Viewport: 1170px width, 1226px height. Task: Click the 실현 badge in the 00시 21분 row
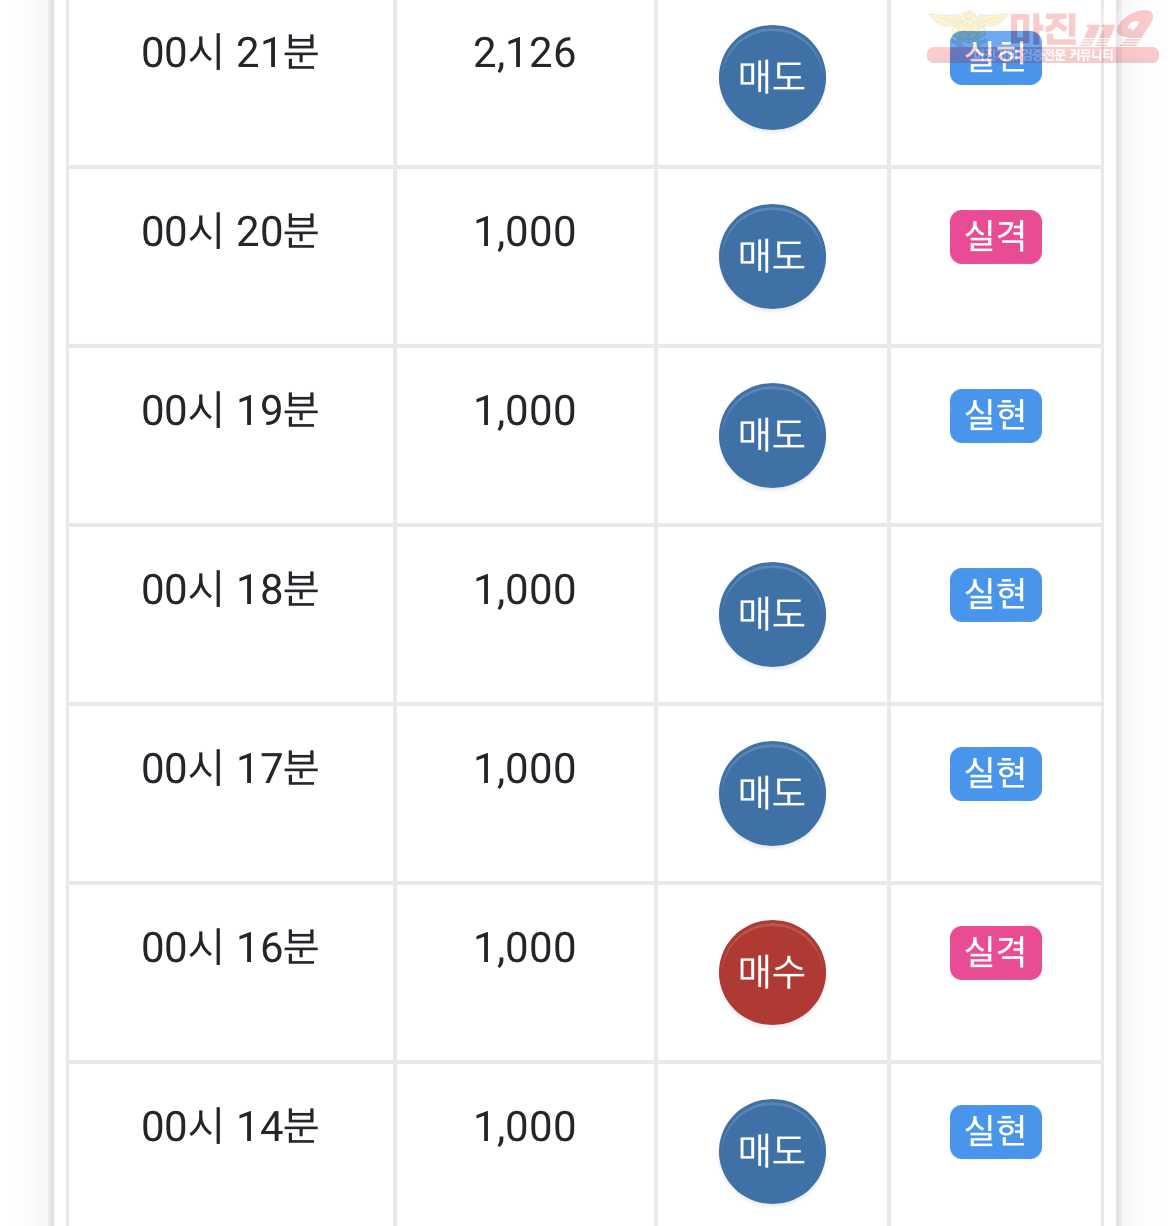click(995, 58)
